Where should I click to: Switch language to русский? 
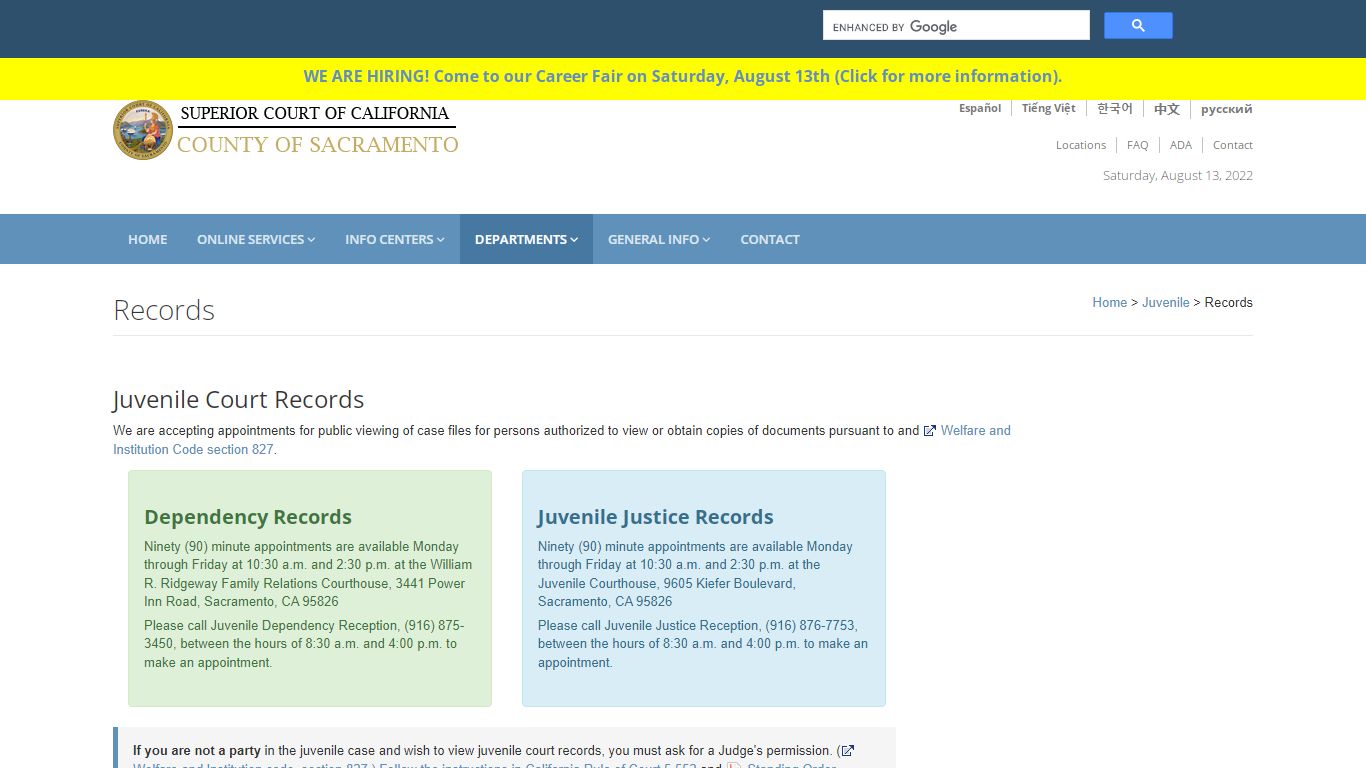pyautogui.click(x=1227, y=108)
